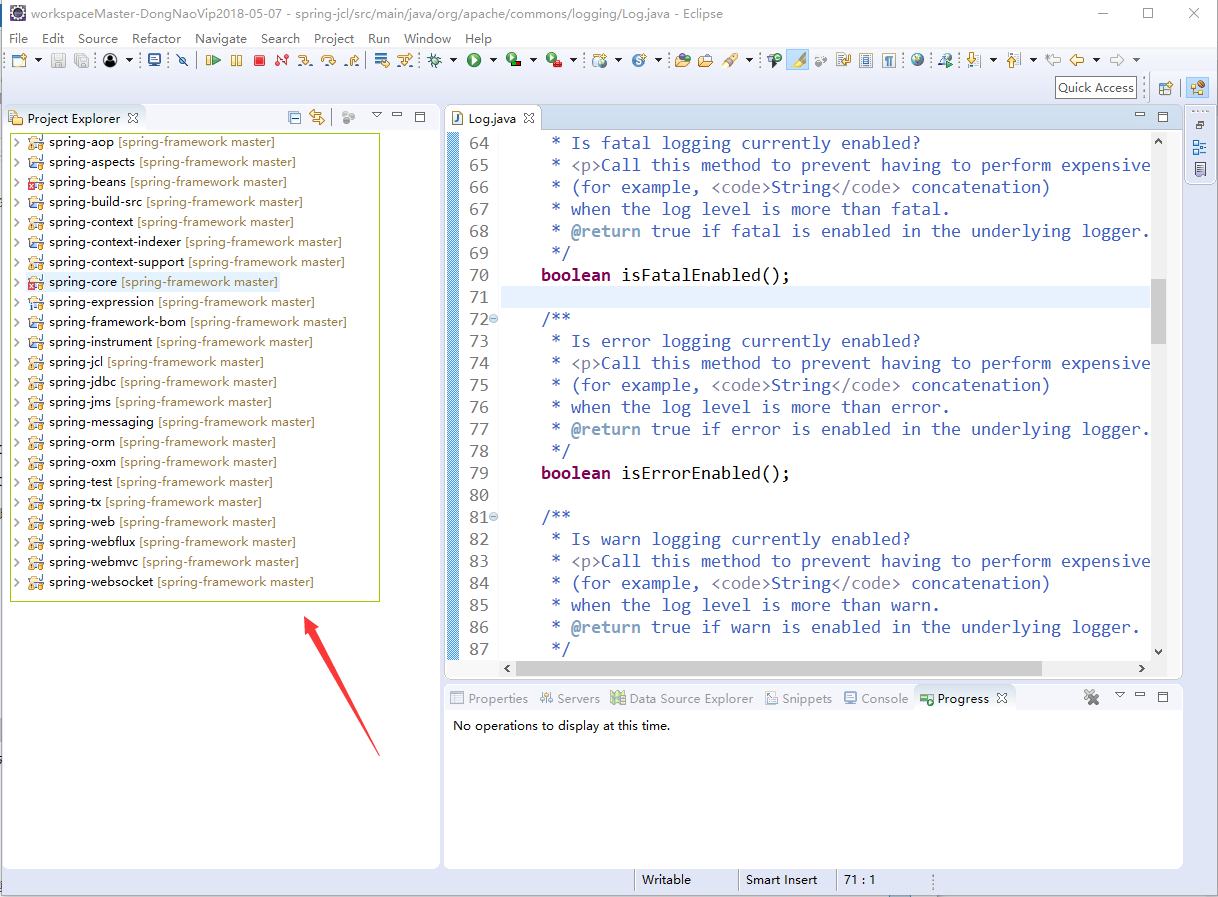
Task: Click the Step Return icon
Action: point(351,60)
